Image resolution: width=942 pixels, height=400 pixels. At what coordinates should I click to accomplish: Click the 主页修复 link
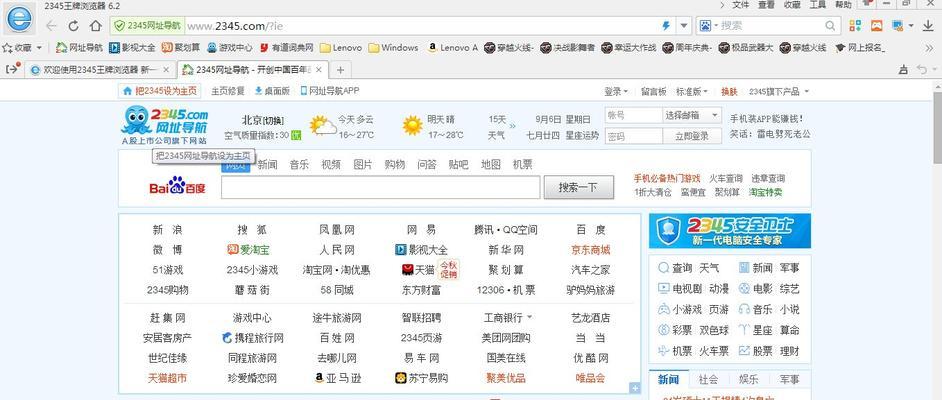228,91
